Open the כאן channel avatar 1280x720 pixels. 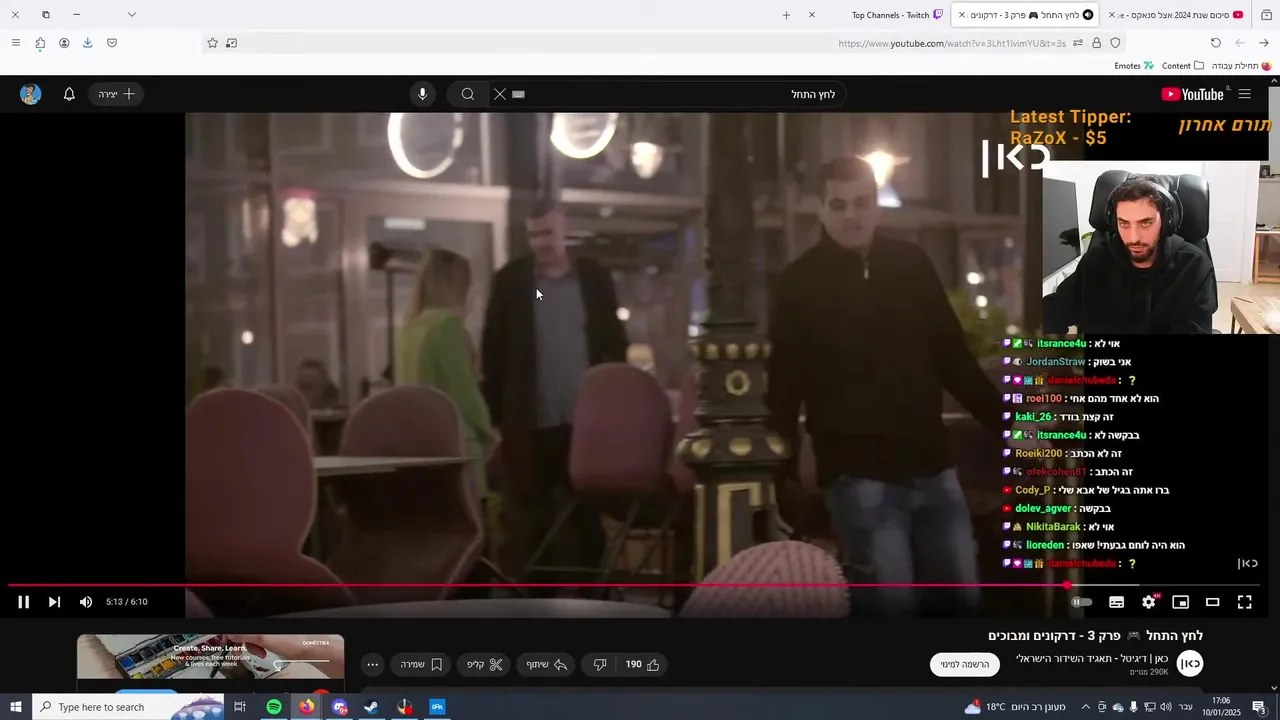coord(1190,663)
